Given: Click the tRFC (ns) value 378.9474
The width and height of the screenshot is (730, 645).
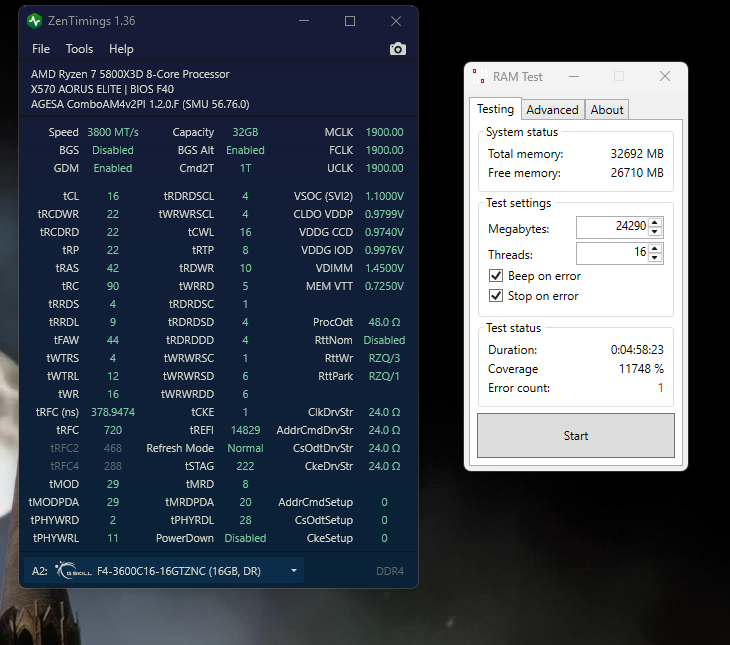Looking at the screenshot, I should click(113, 412).
